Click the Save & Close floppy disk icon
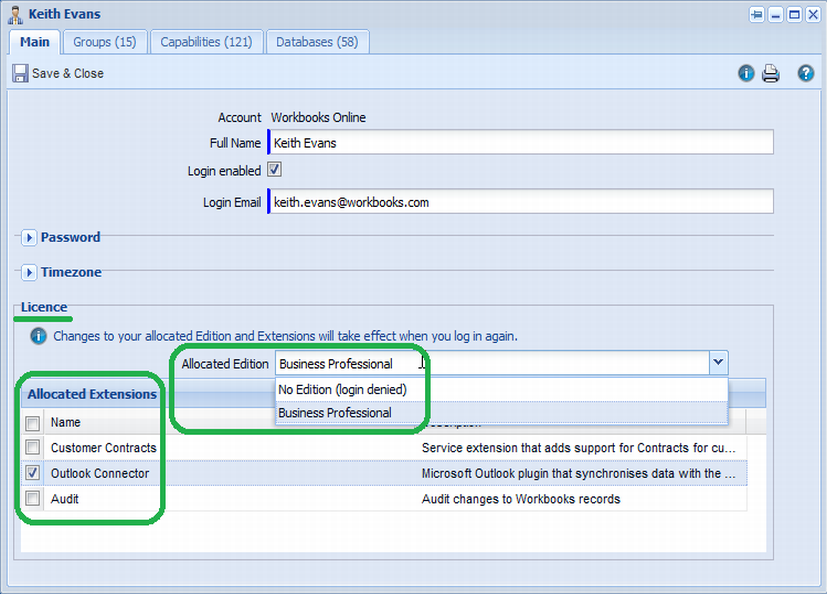The width and height of the screenshot is (827, 594). (20, 73)
